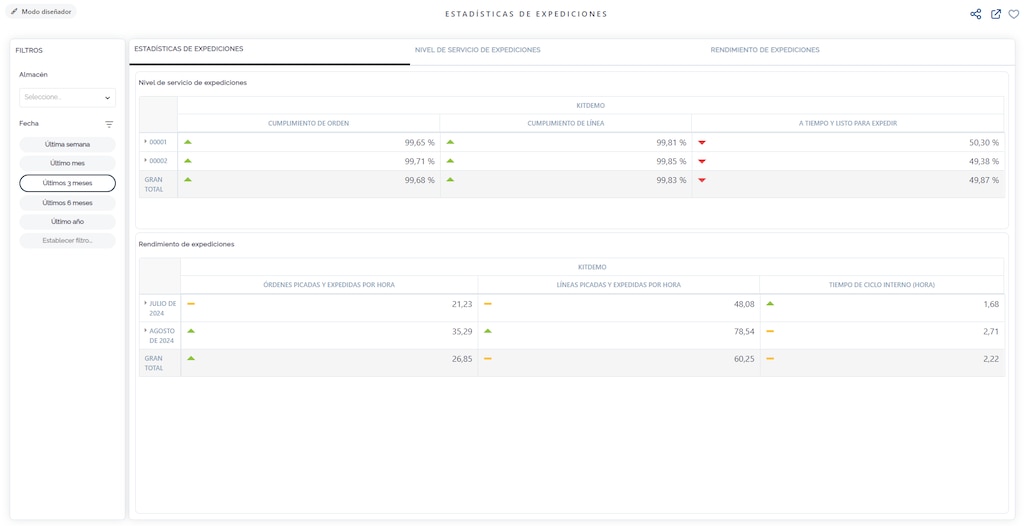Click the Fecha filter funnel icon
Screen dimensions: 1024x526
[109, 124]
